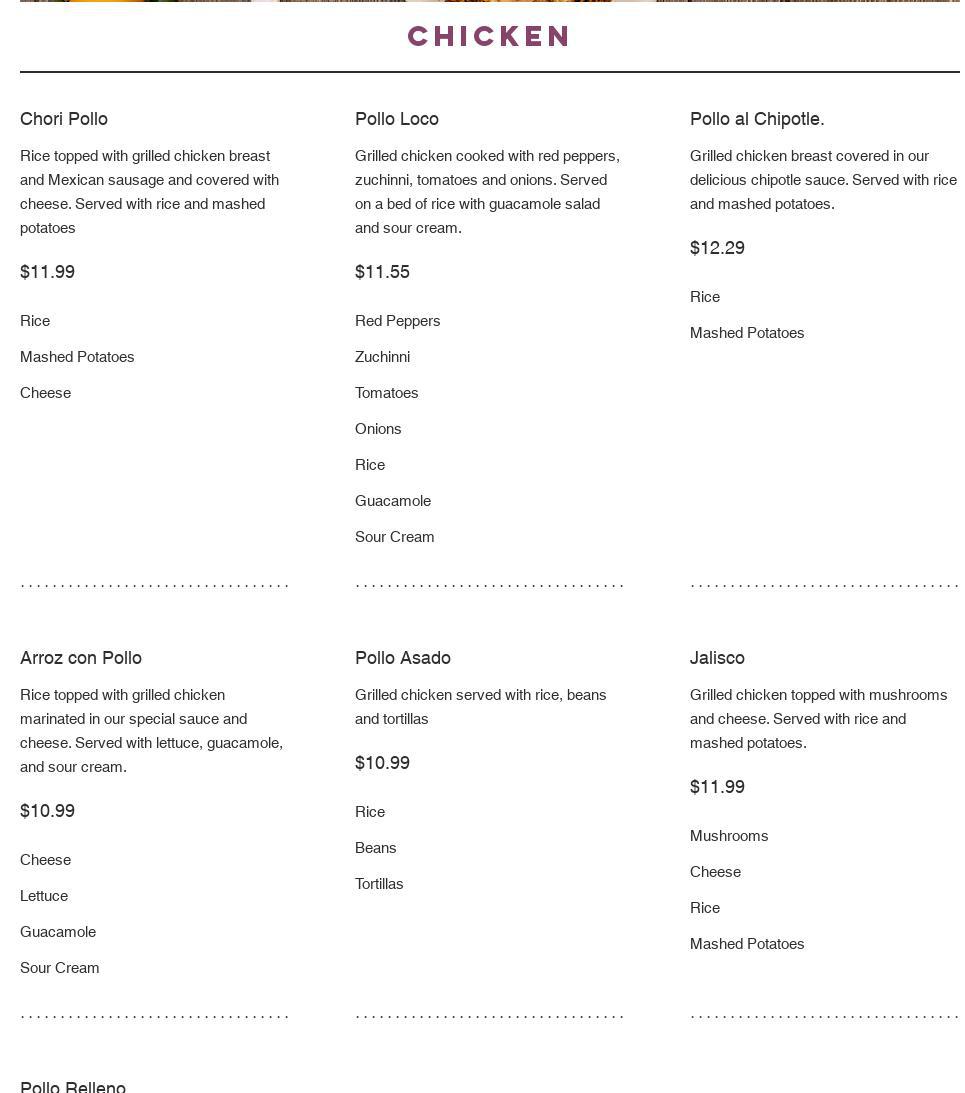Select the Chori Pollo dish title
Screen dimensions: 965x1093
click(x=64, y=119)
